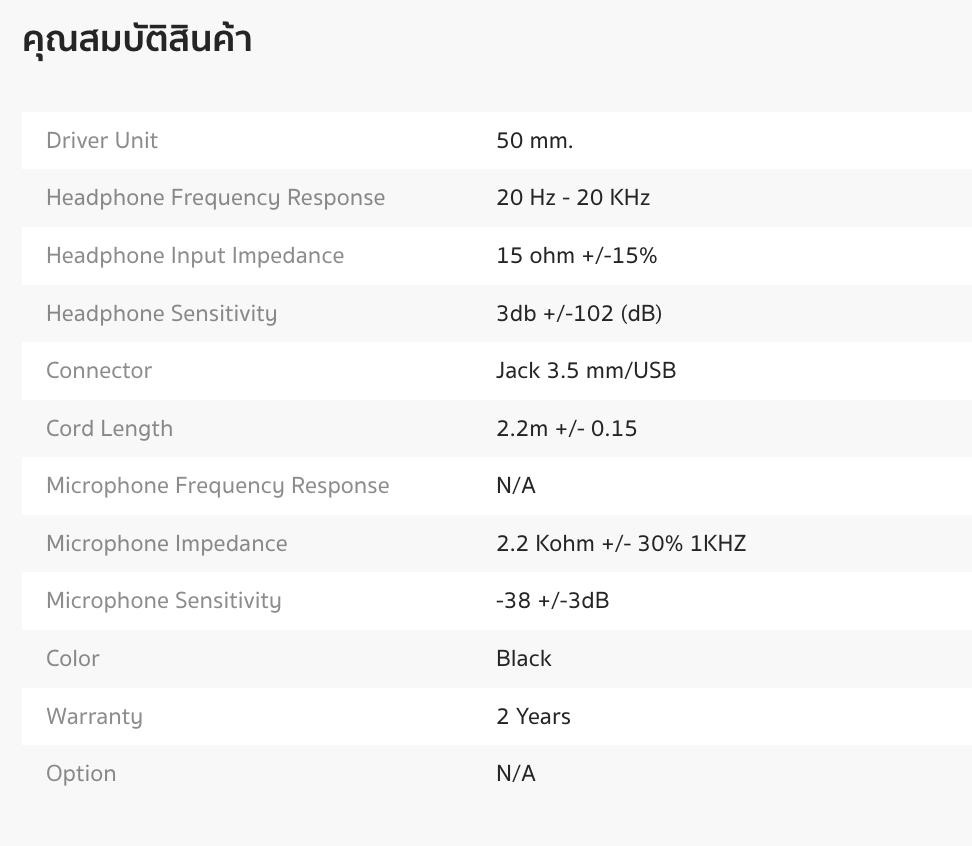Select the Option row label
This screenshot has width=972, height=846.
coord(81,774)
